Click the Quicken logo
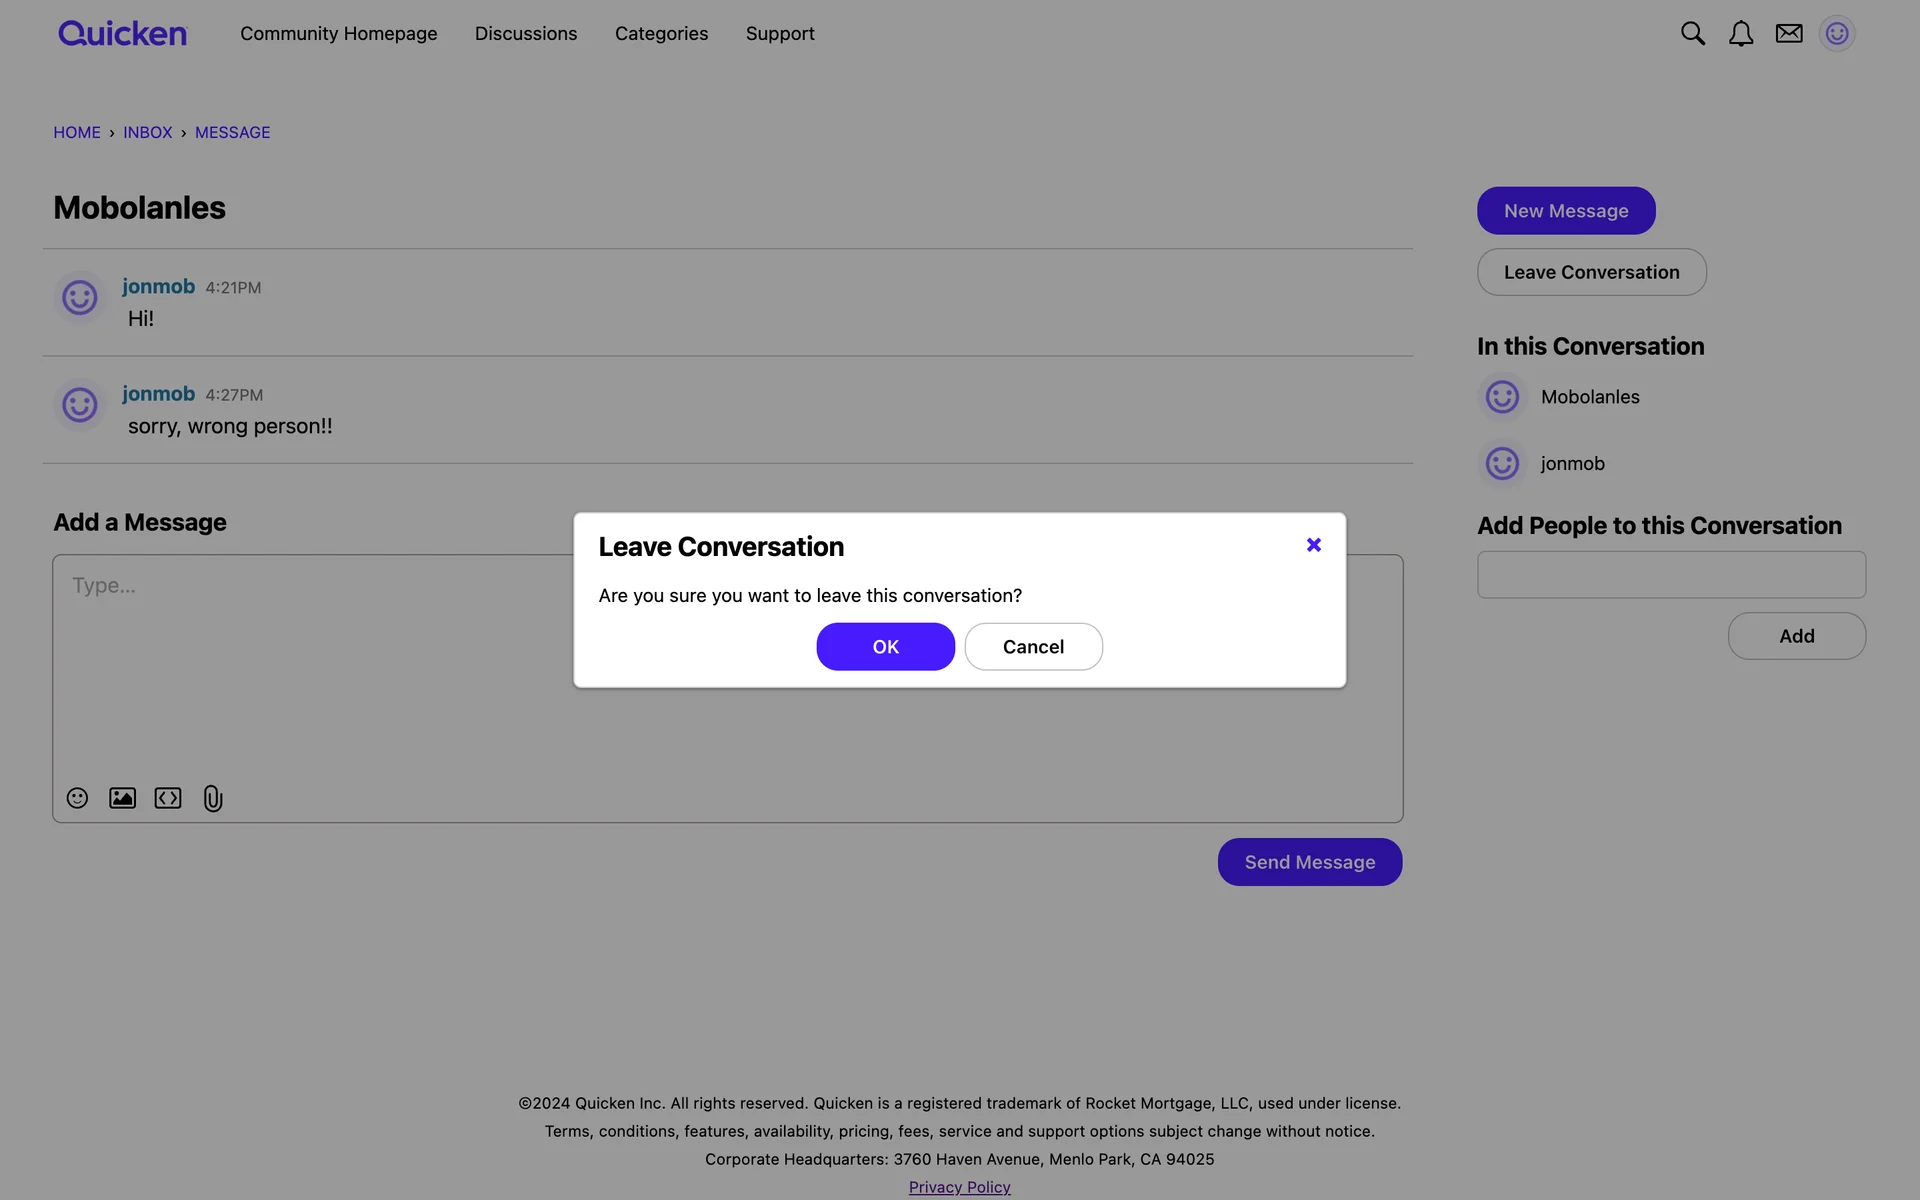 click(122, 34)
